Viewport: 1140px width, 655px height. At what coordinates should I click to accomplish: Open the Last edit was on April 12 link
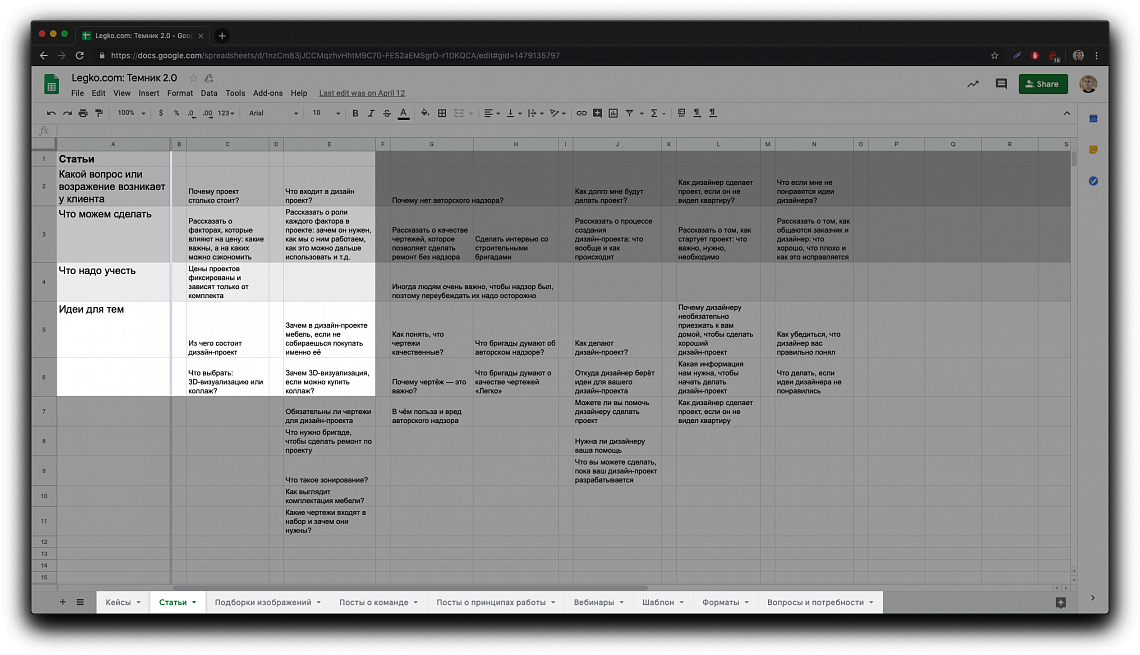[361, 93]
